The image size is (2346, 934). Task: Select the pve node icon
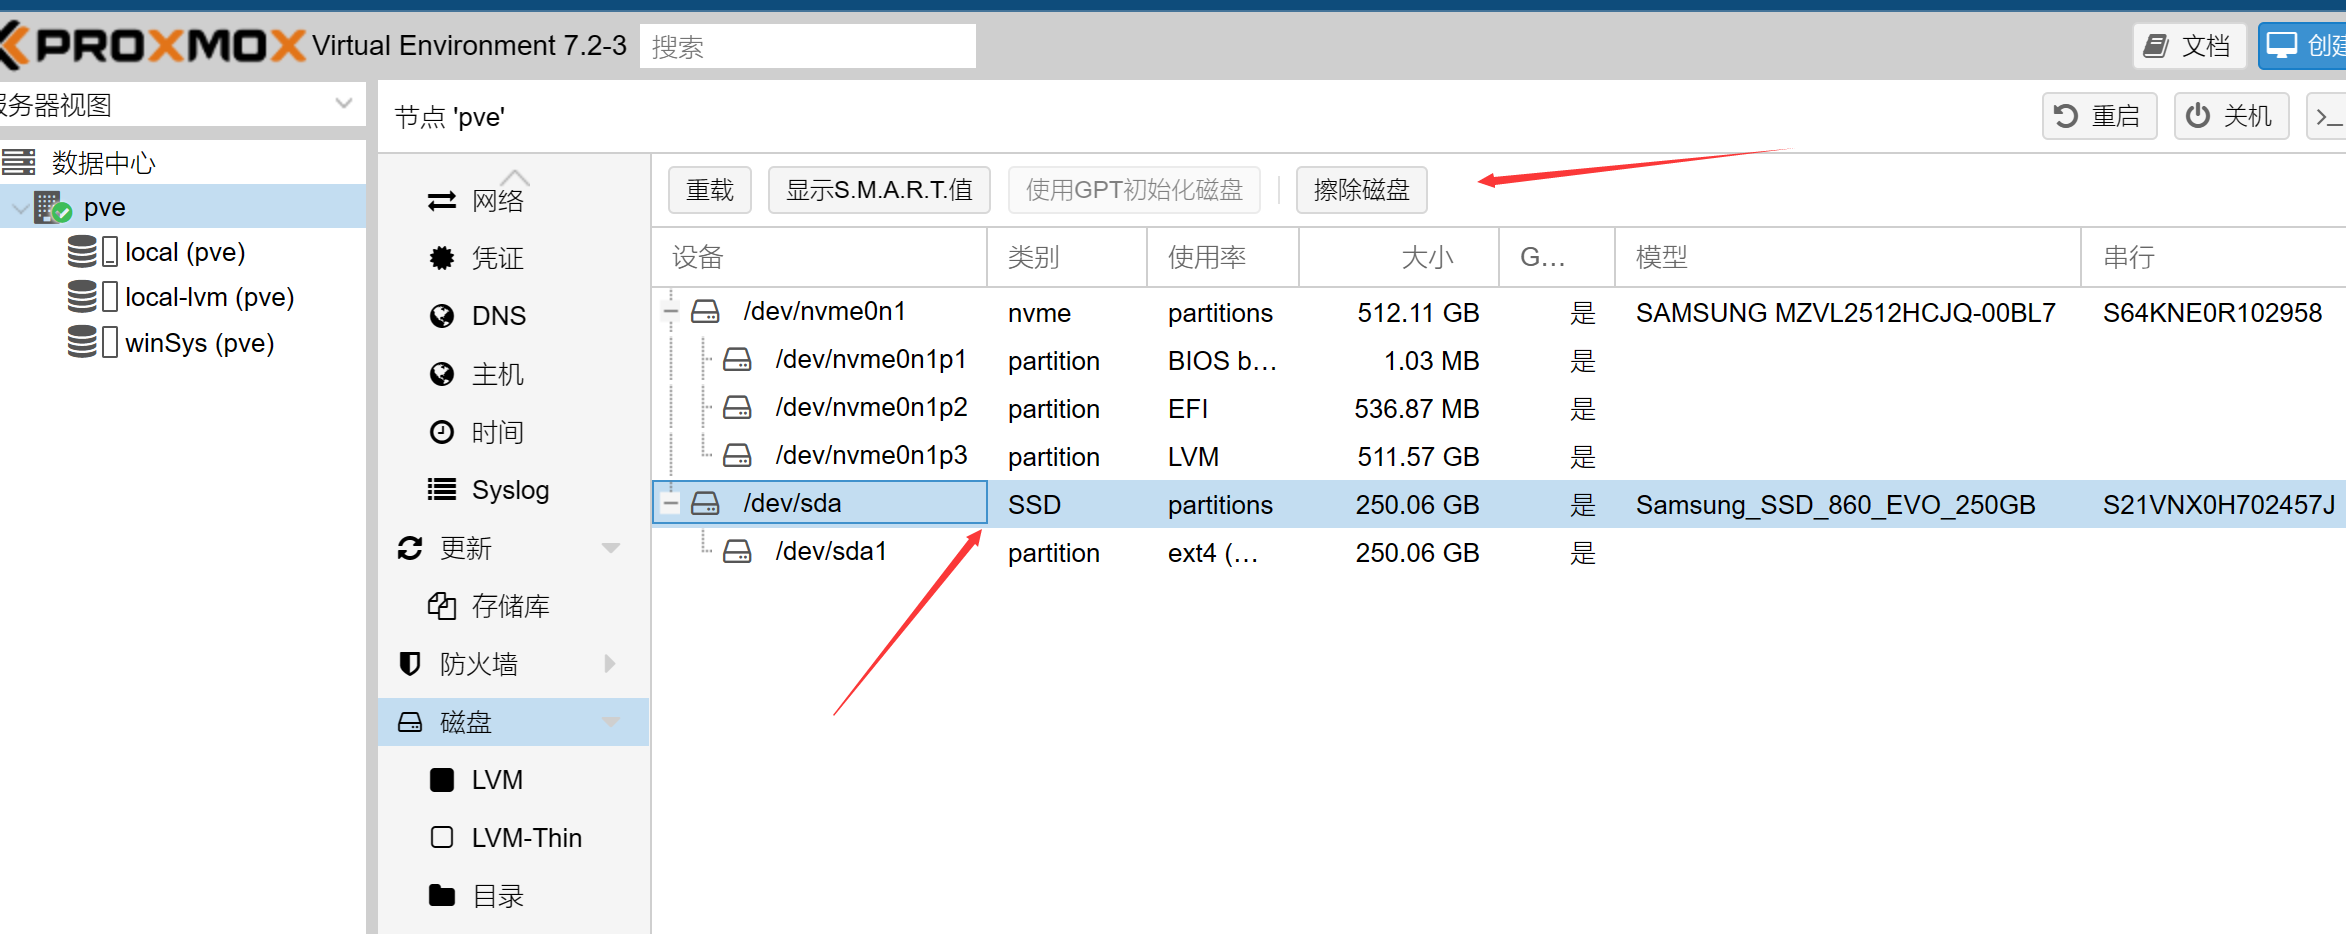coord(52,208)
